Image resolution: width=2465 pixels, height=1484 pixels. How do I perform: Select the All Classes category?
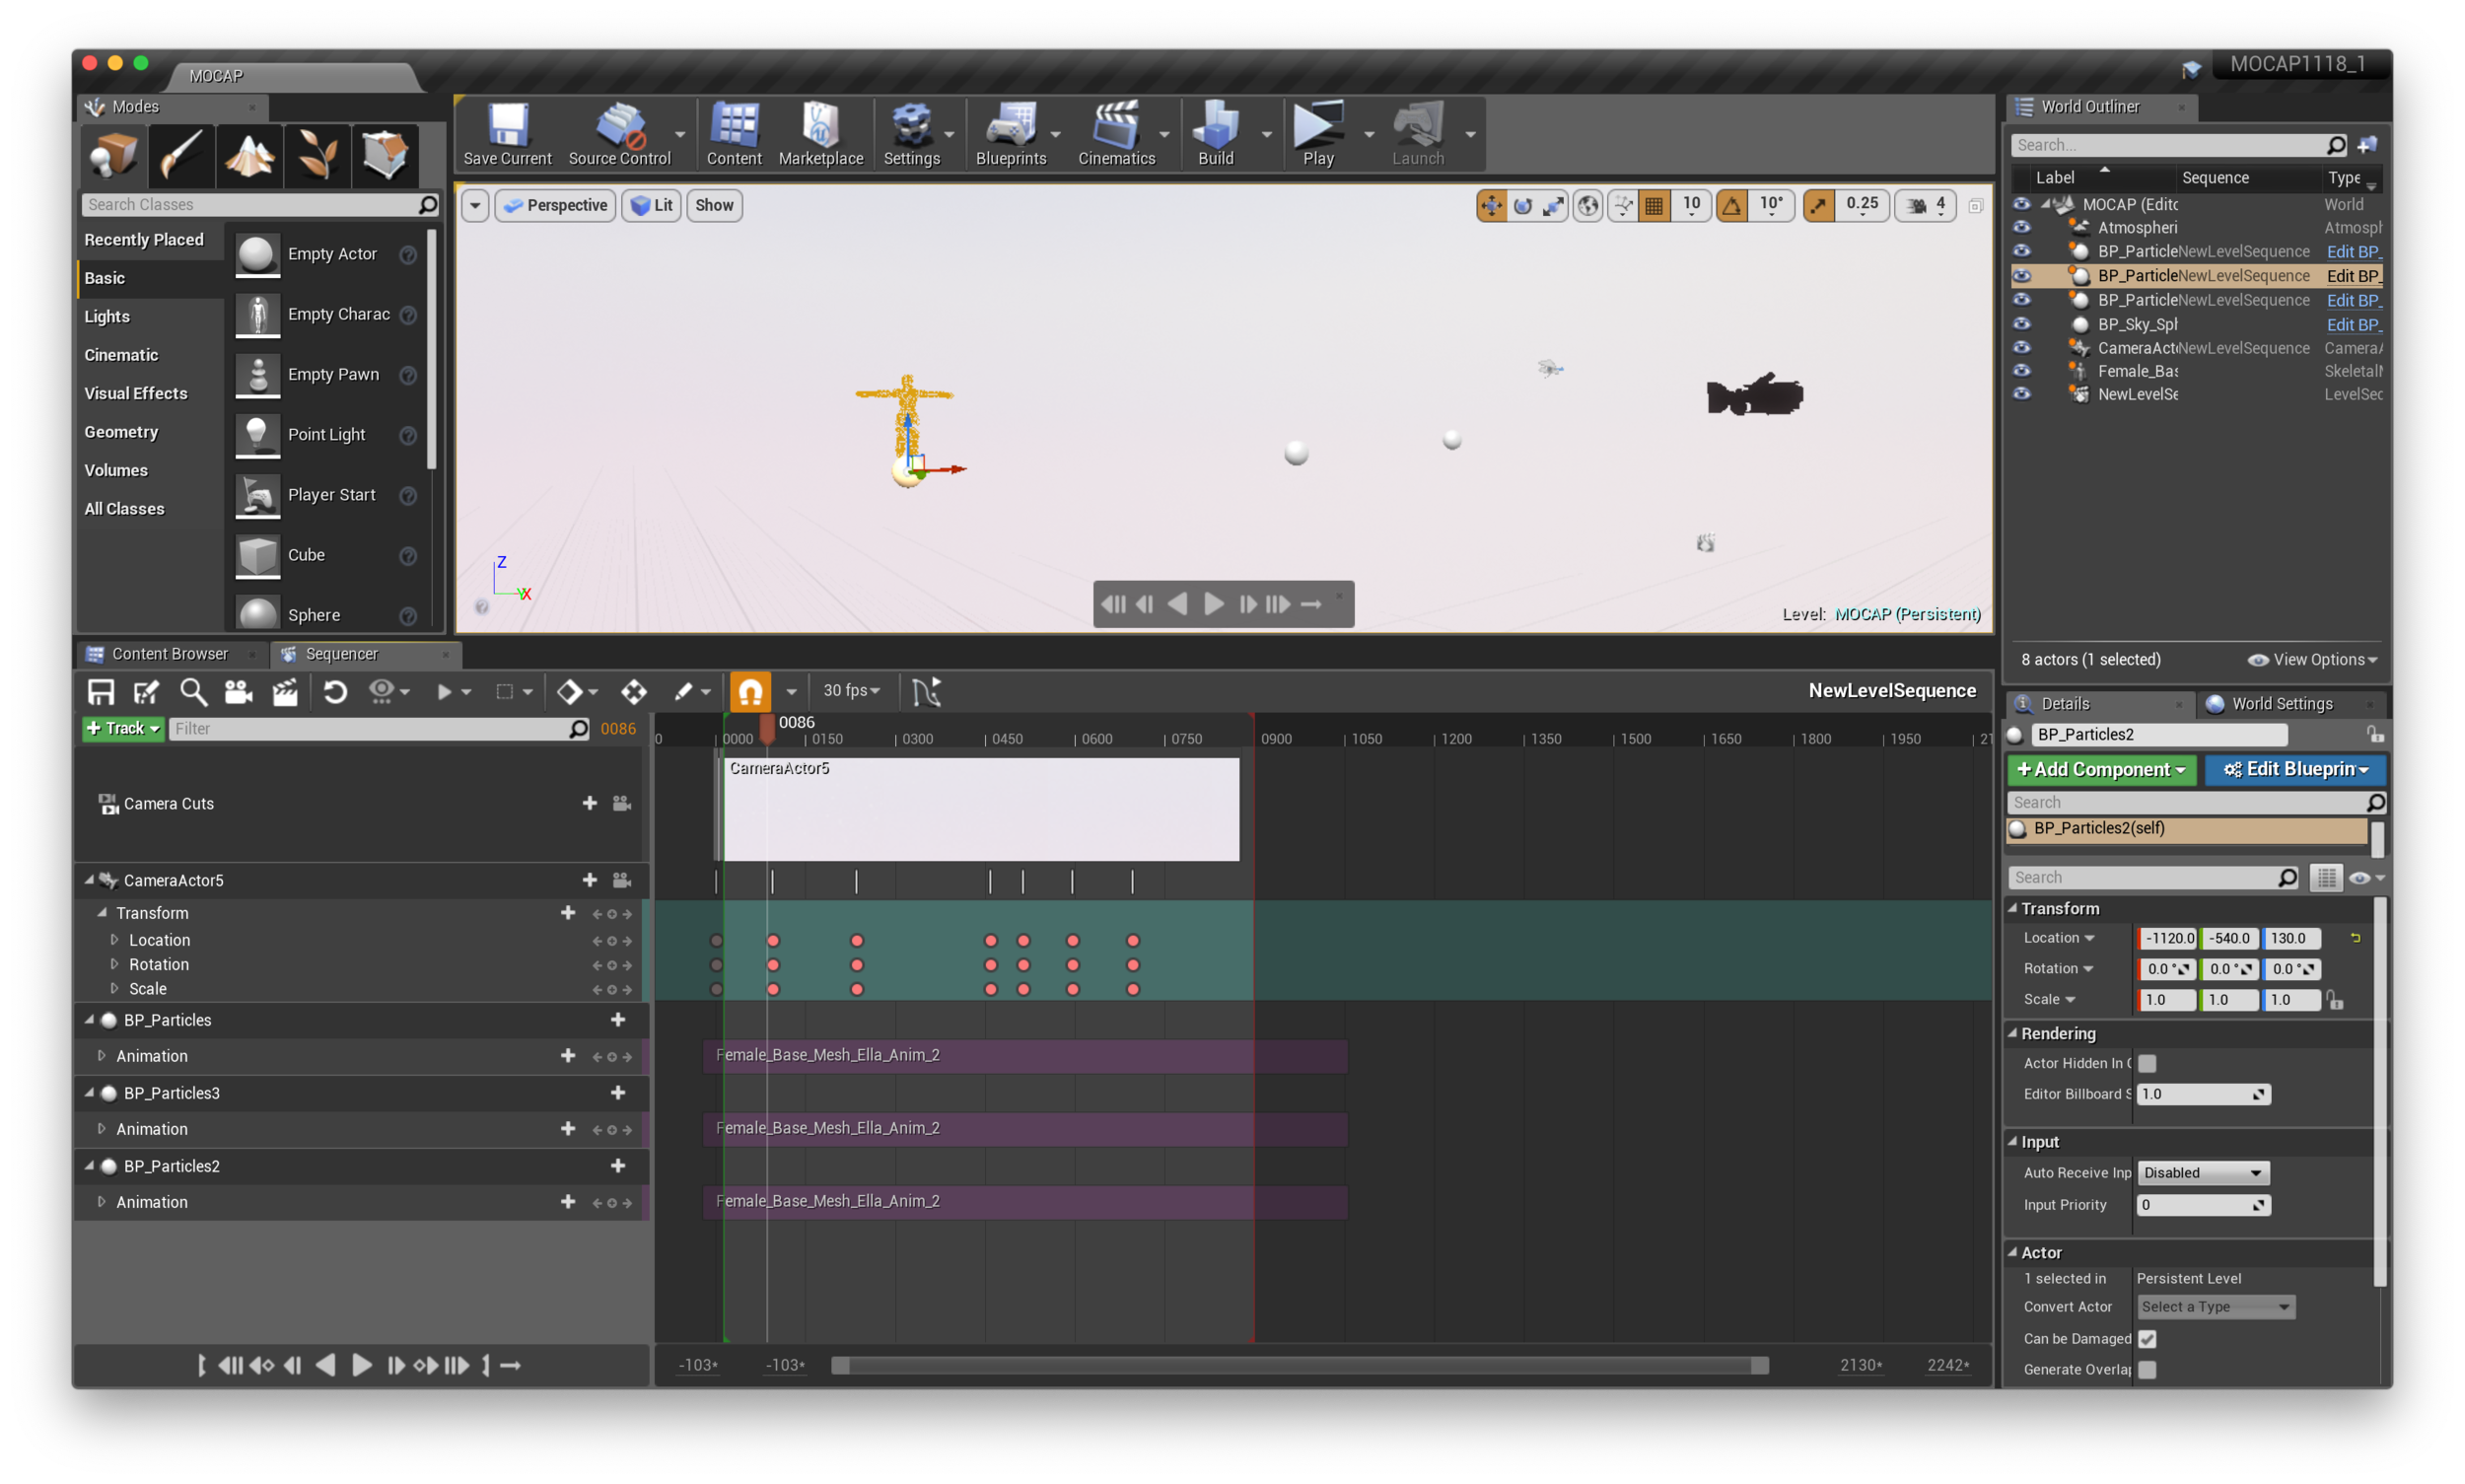pyautogui.click(x=124, y=508)
